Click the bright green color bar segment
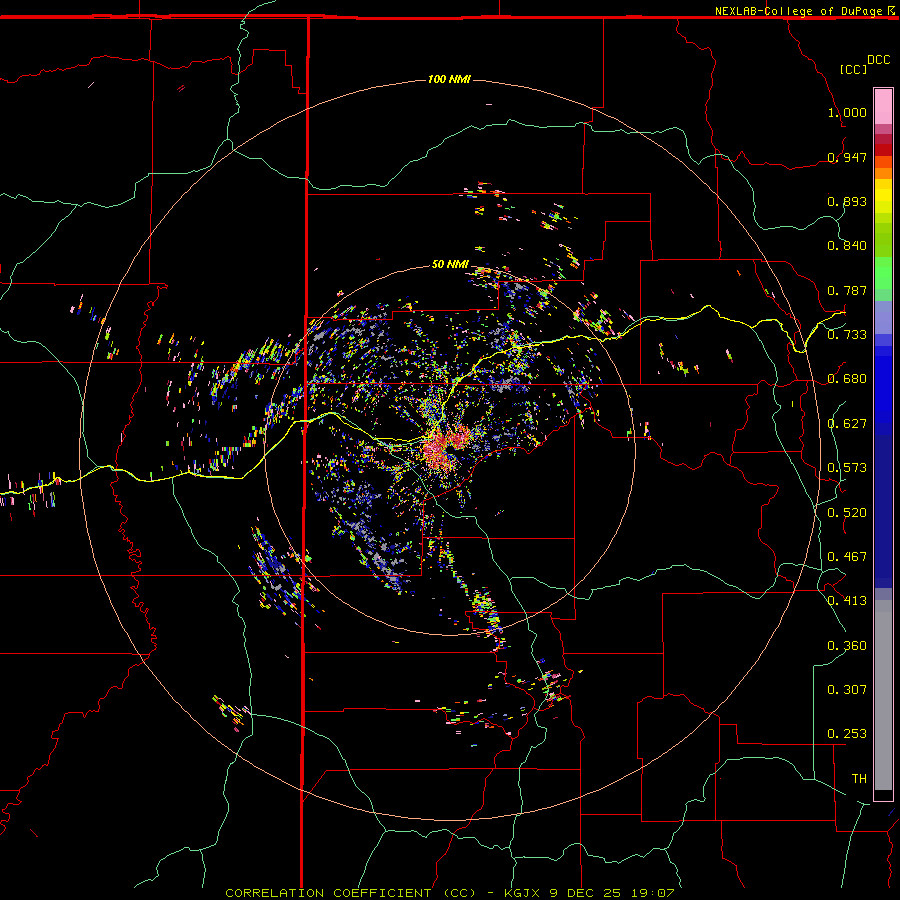 [883, 273]
